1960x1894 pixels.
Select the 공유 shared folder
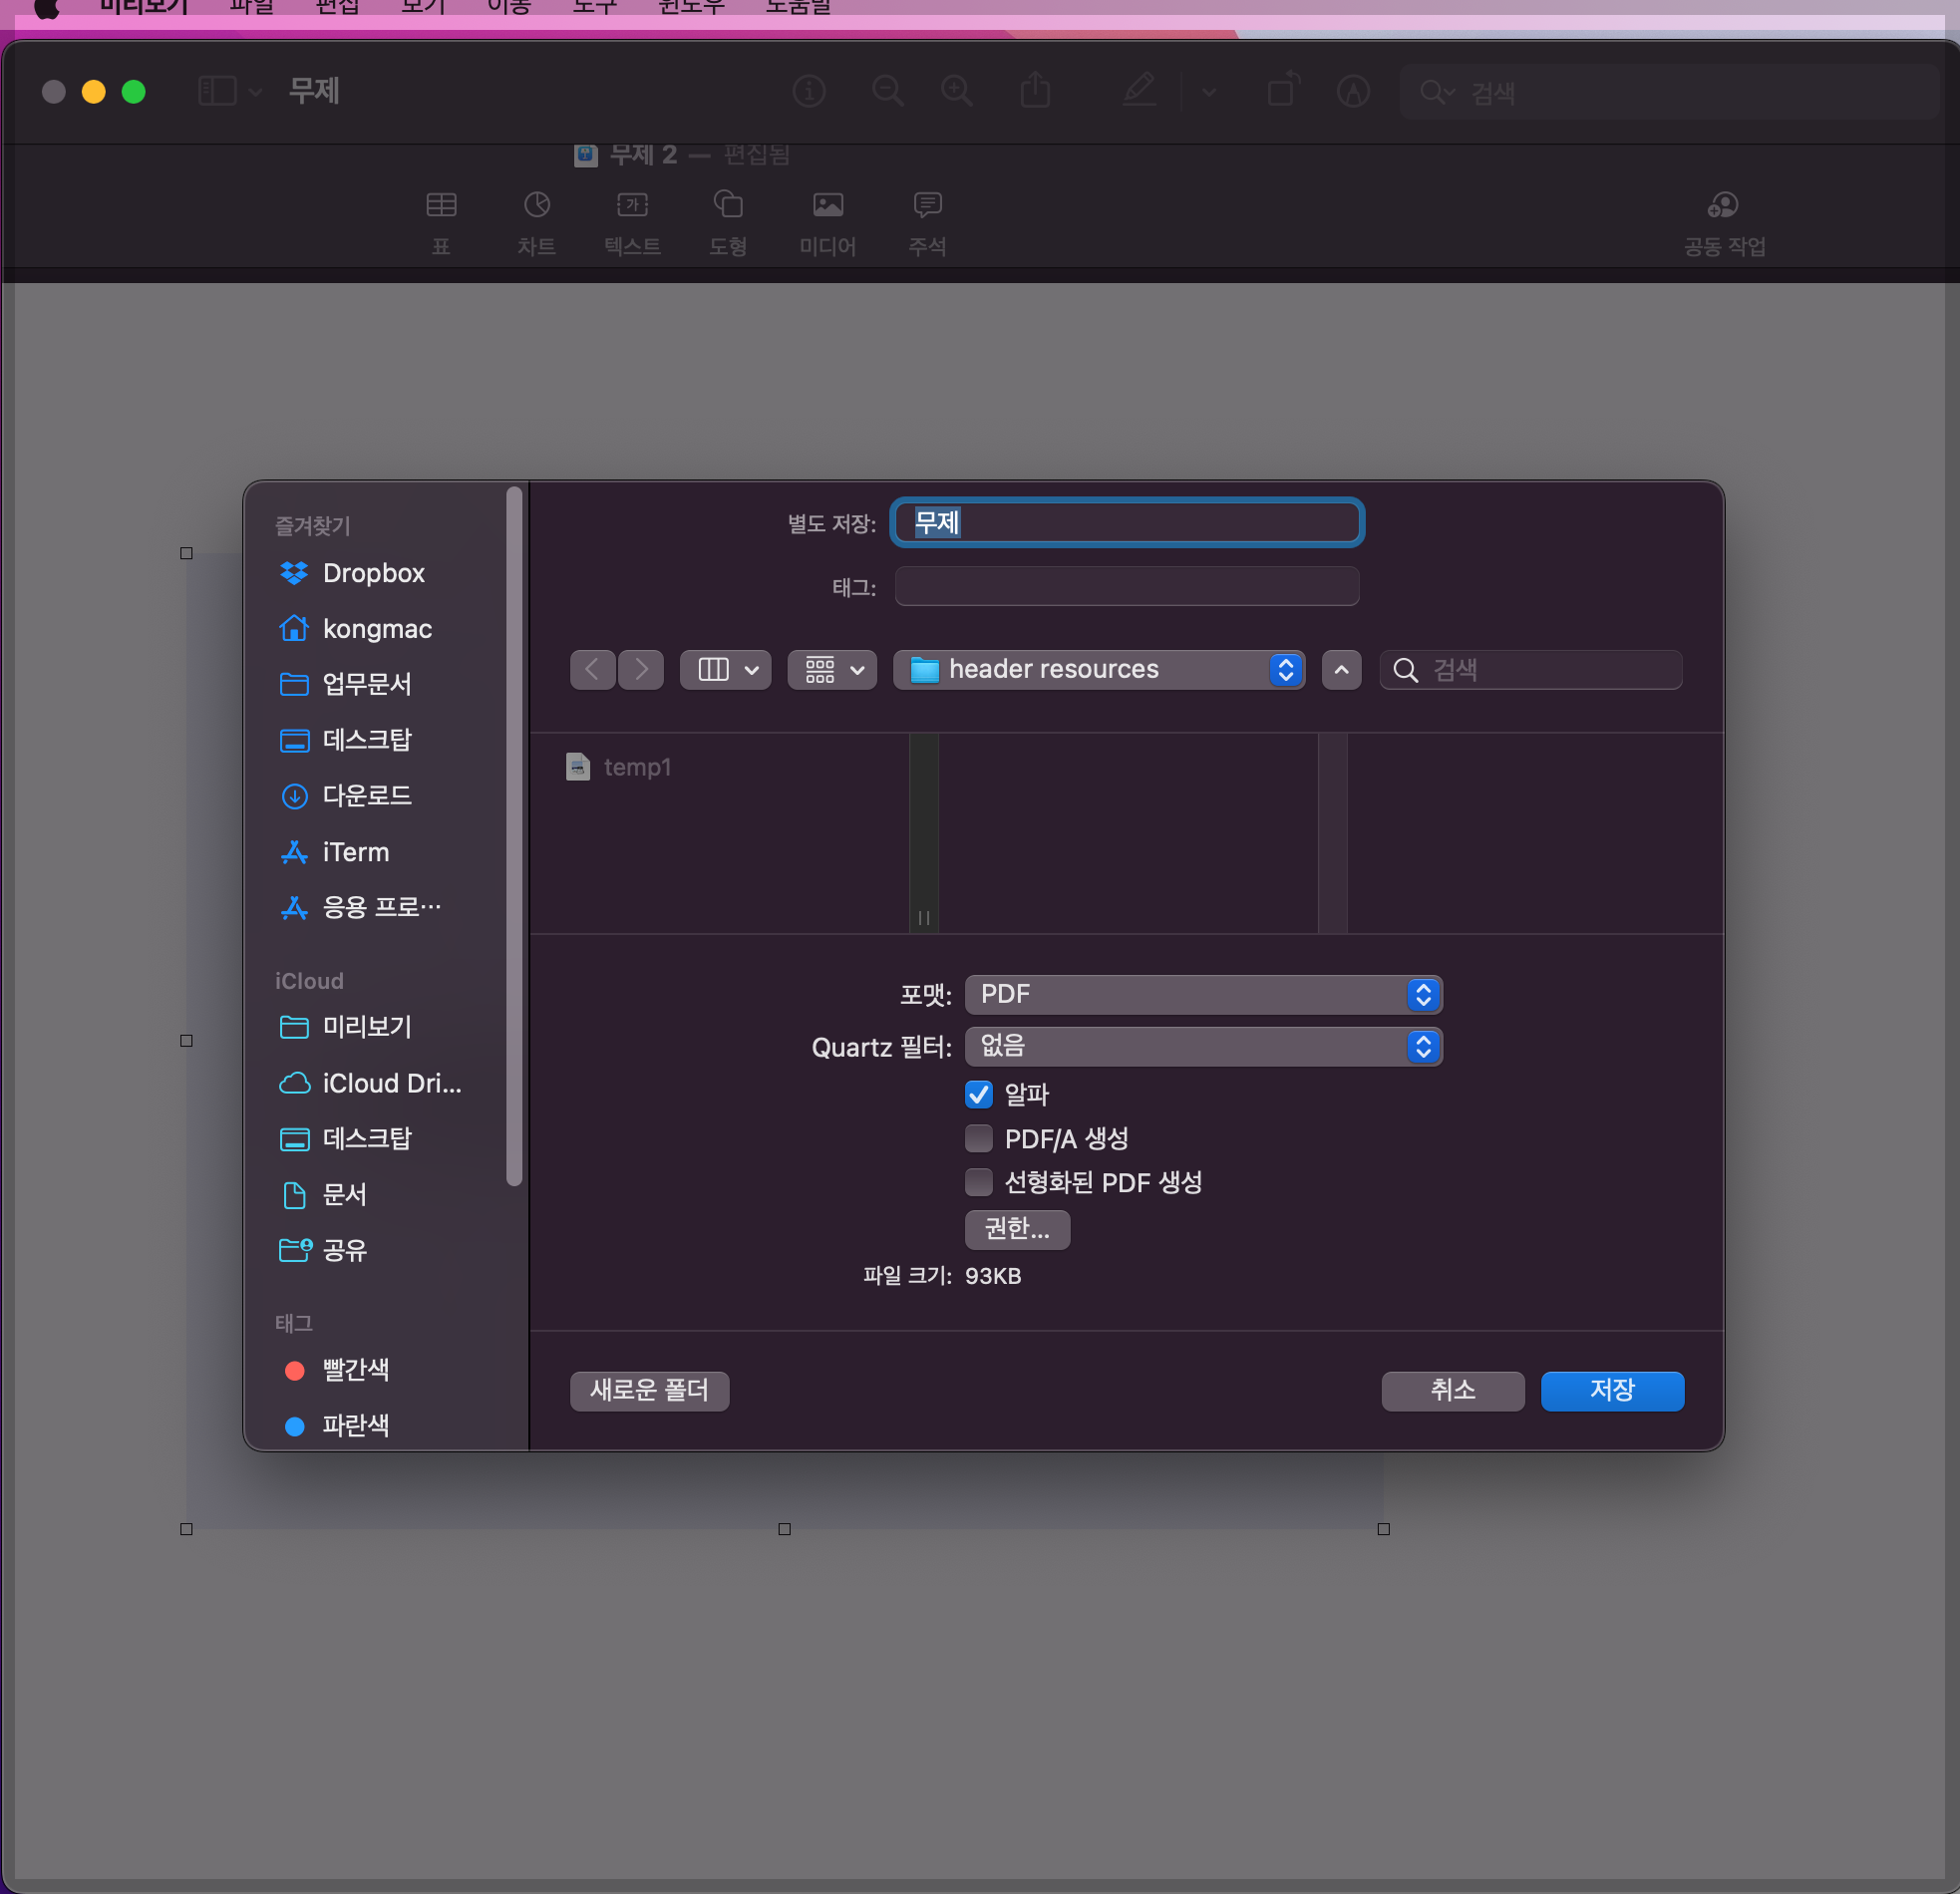(x=344, y=1250)
